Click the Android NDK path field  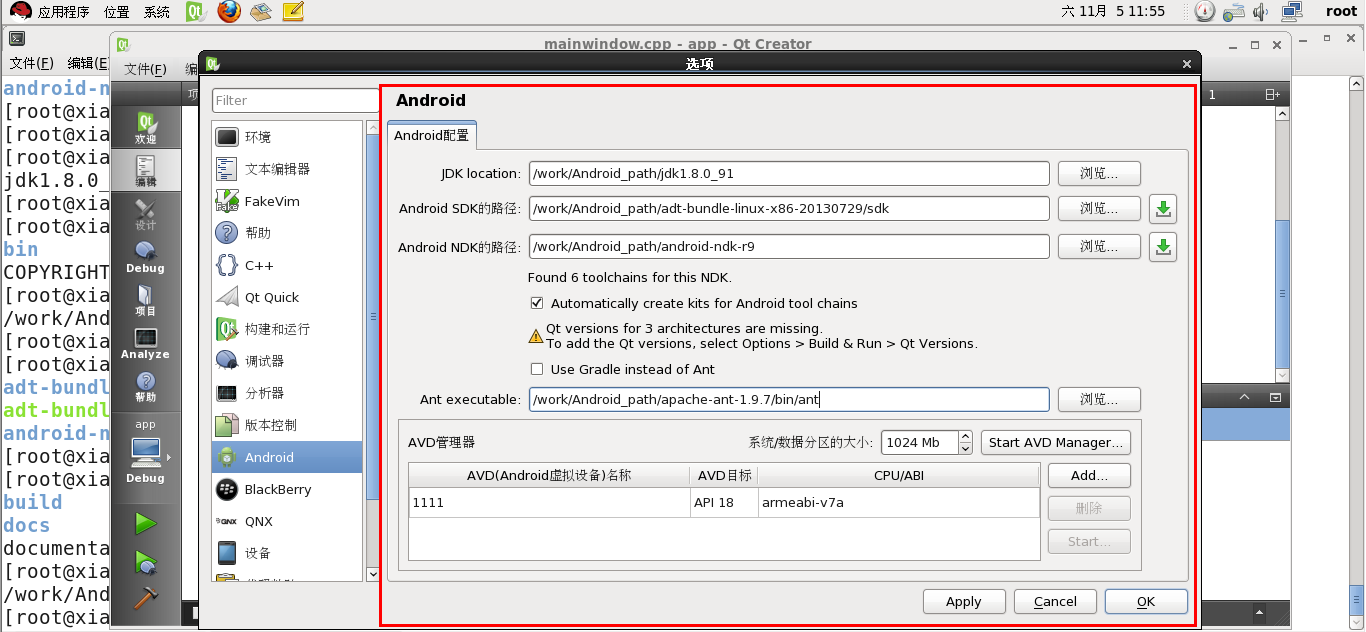coord(789,246)
